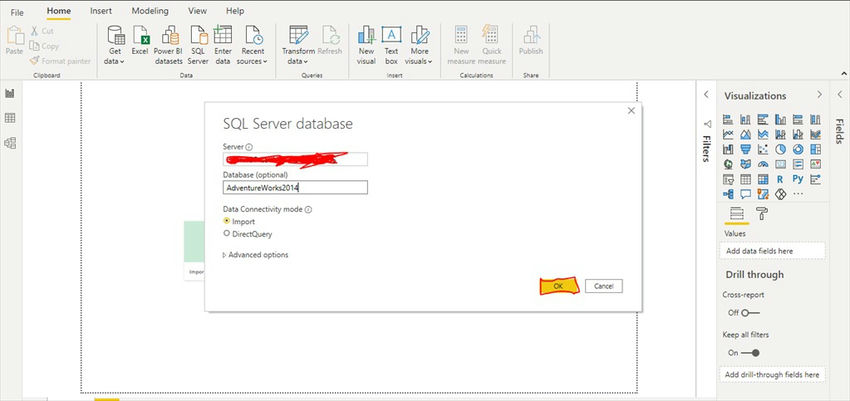This screenshot has height=401, width=850.
Task: Click the Database field containing AdventureWorks2014
Action: [x=295, y=187]
